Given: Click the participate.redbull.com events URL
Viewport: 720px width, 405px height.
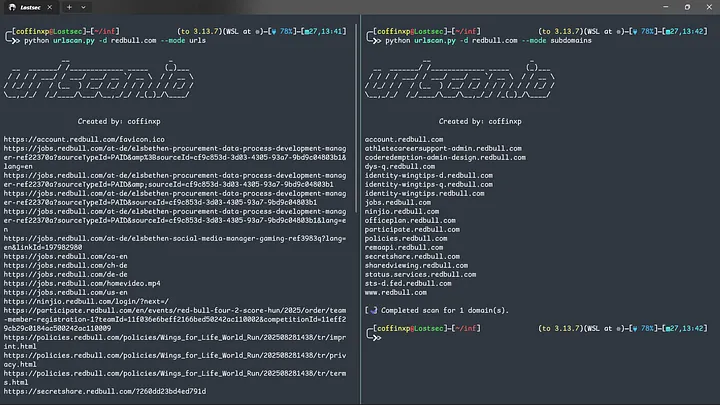Looking at the screenshot, I should (175, 319).
